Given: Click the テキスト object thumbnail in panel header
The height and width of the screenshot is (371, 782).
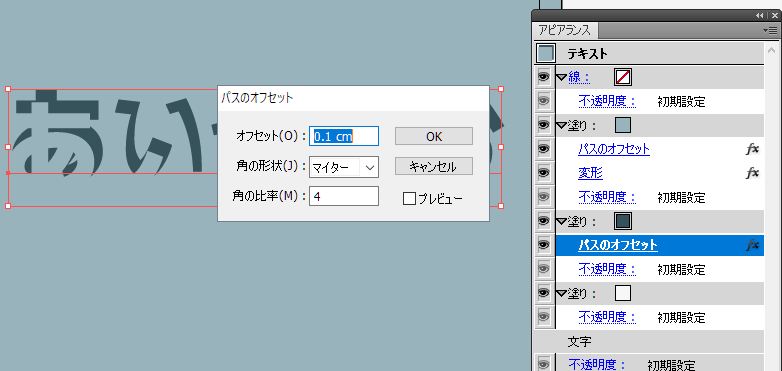Looking at the screenshot, I should pos(545,53).
